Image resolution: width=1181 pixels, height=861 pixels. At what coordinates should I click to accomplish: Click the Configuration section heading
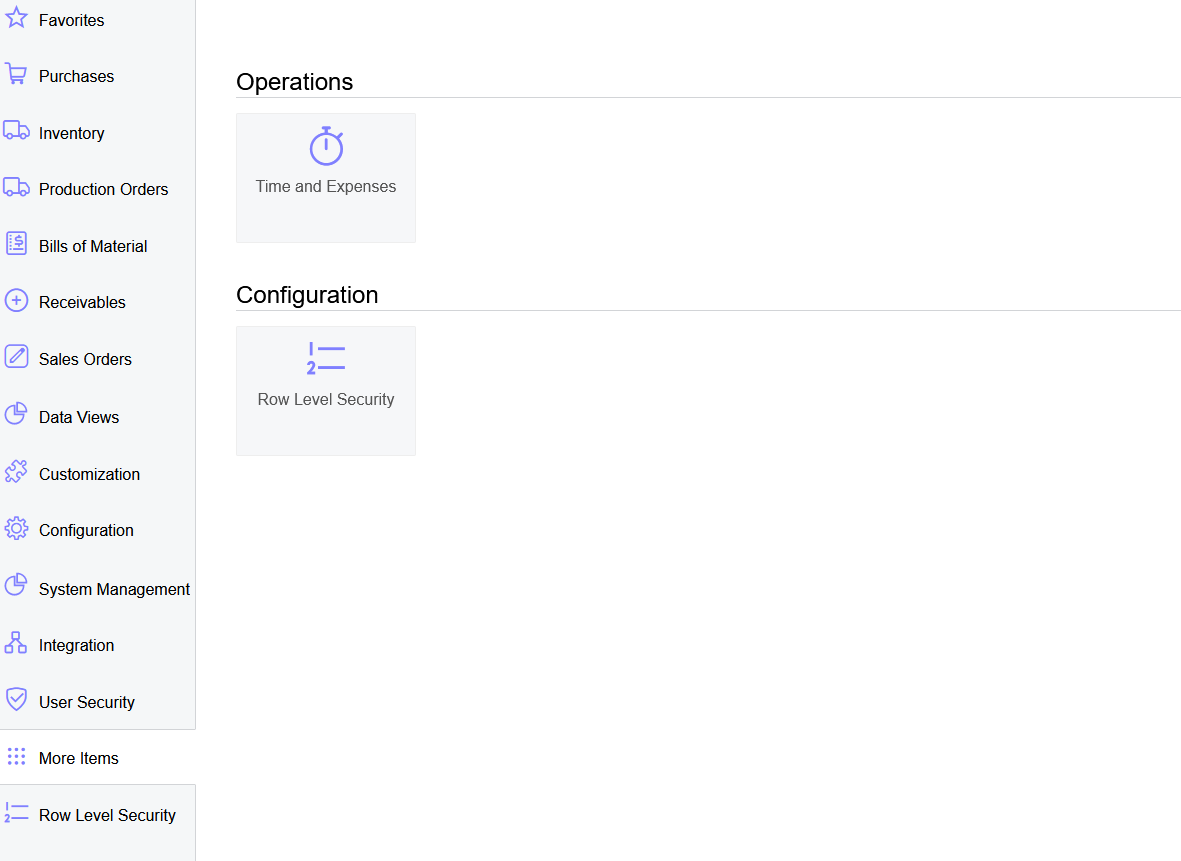click(x=307, y=295)
